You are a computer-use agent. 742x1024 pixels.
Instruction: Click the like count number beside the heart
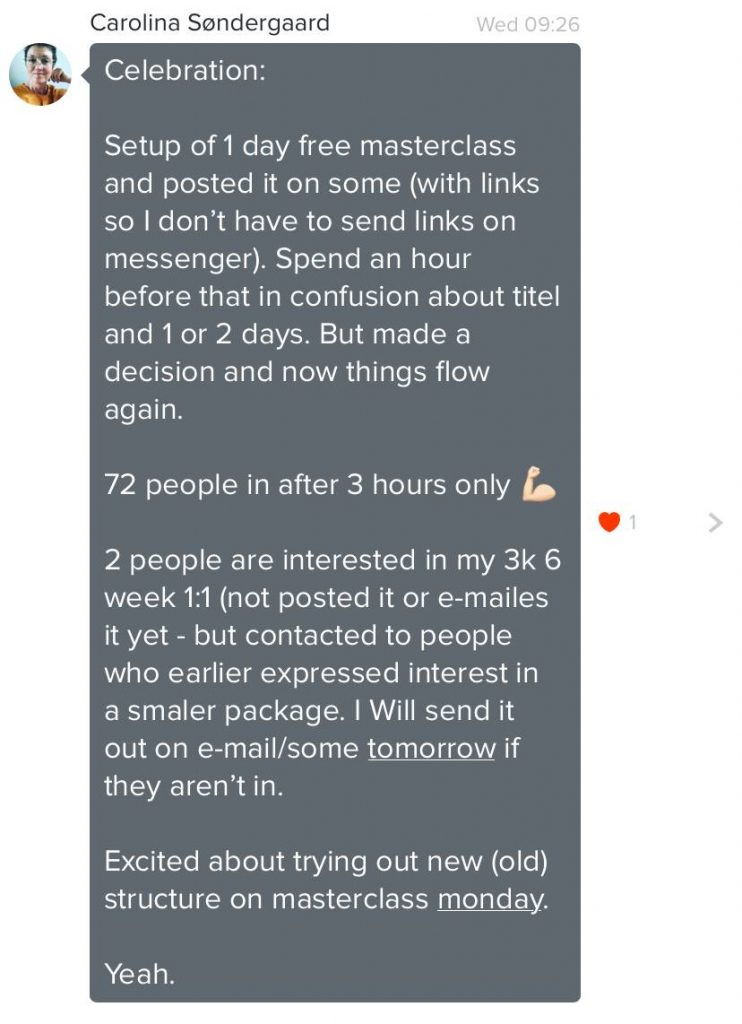(633, 522)
